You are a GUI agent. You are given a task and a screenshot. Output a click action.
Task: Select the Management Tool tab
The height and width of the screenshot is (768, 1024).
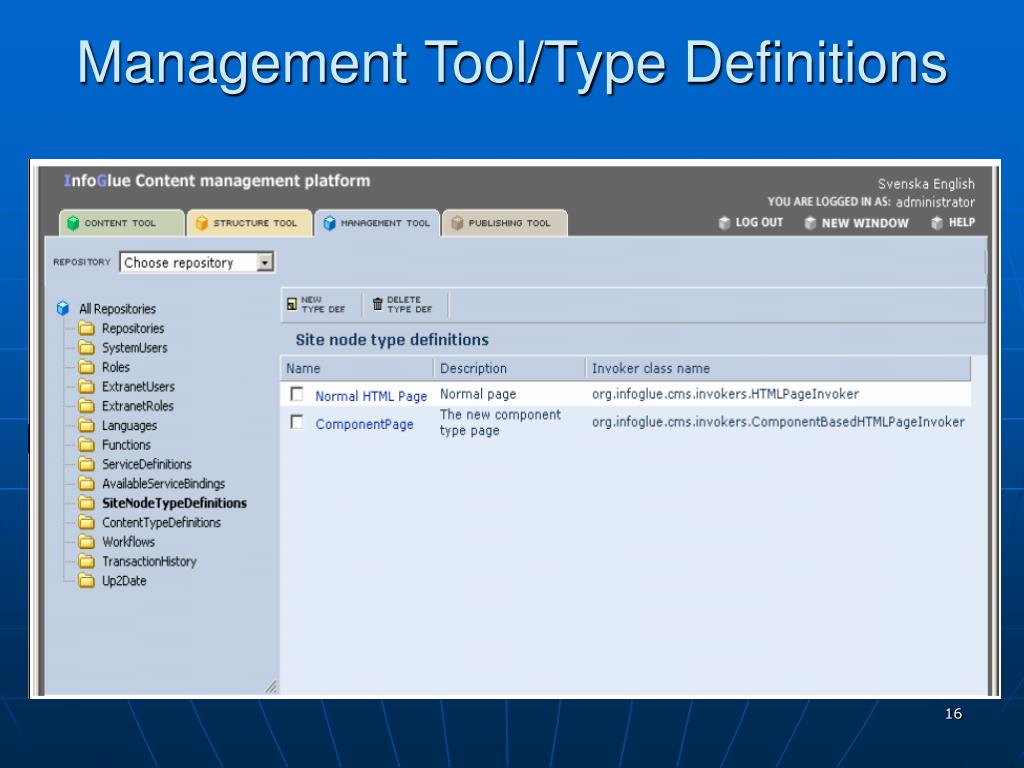pos(377,223)
